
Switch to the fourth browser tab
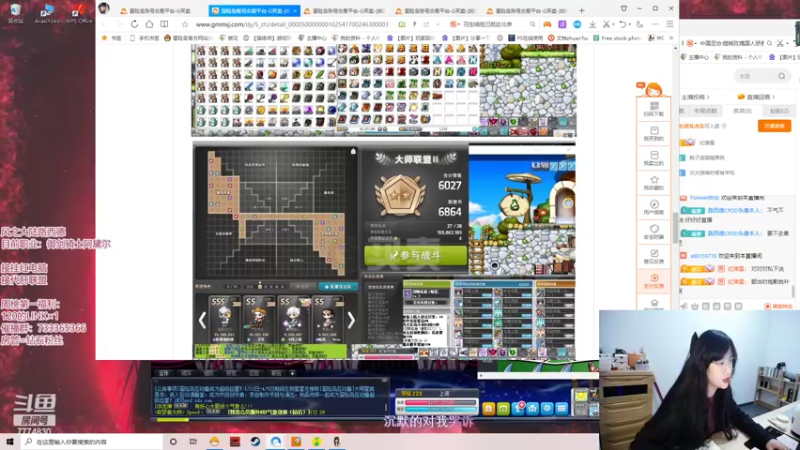coord(436,10)
